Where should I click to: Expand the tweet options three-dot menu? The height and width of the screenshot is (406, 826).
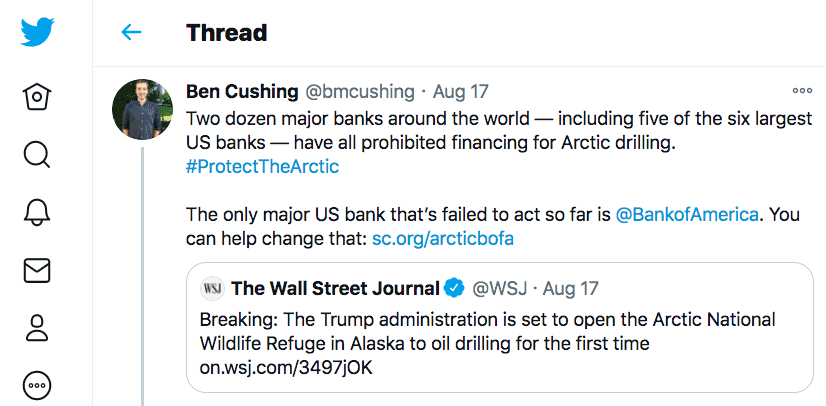coord(802,91)
